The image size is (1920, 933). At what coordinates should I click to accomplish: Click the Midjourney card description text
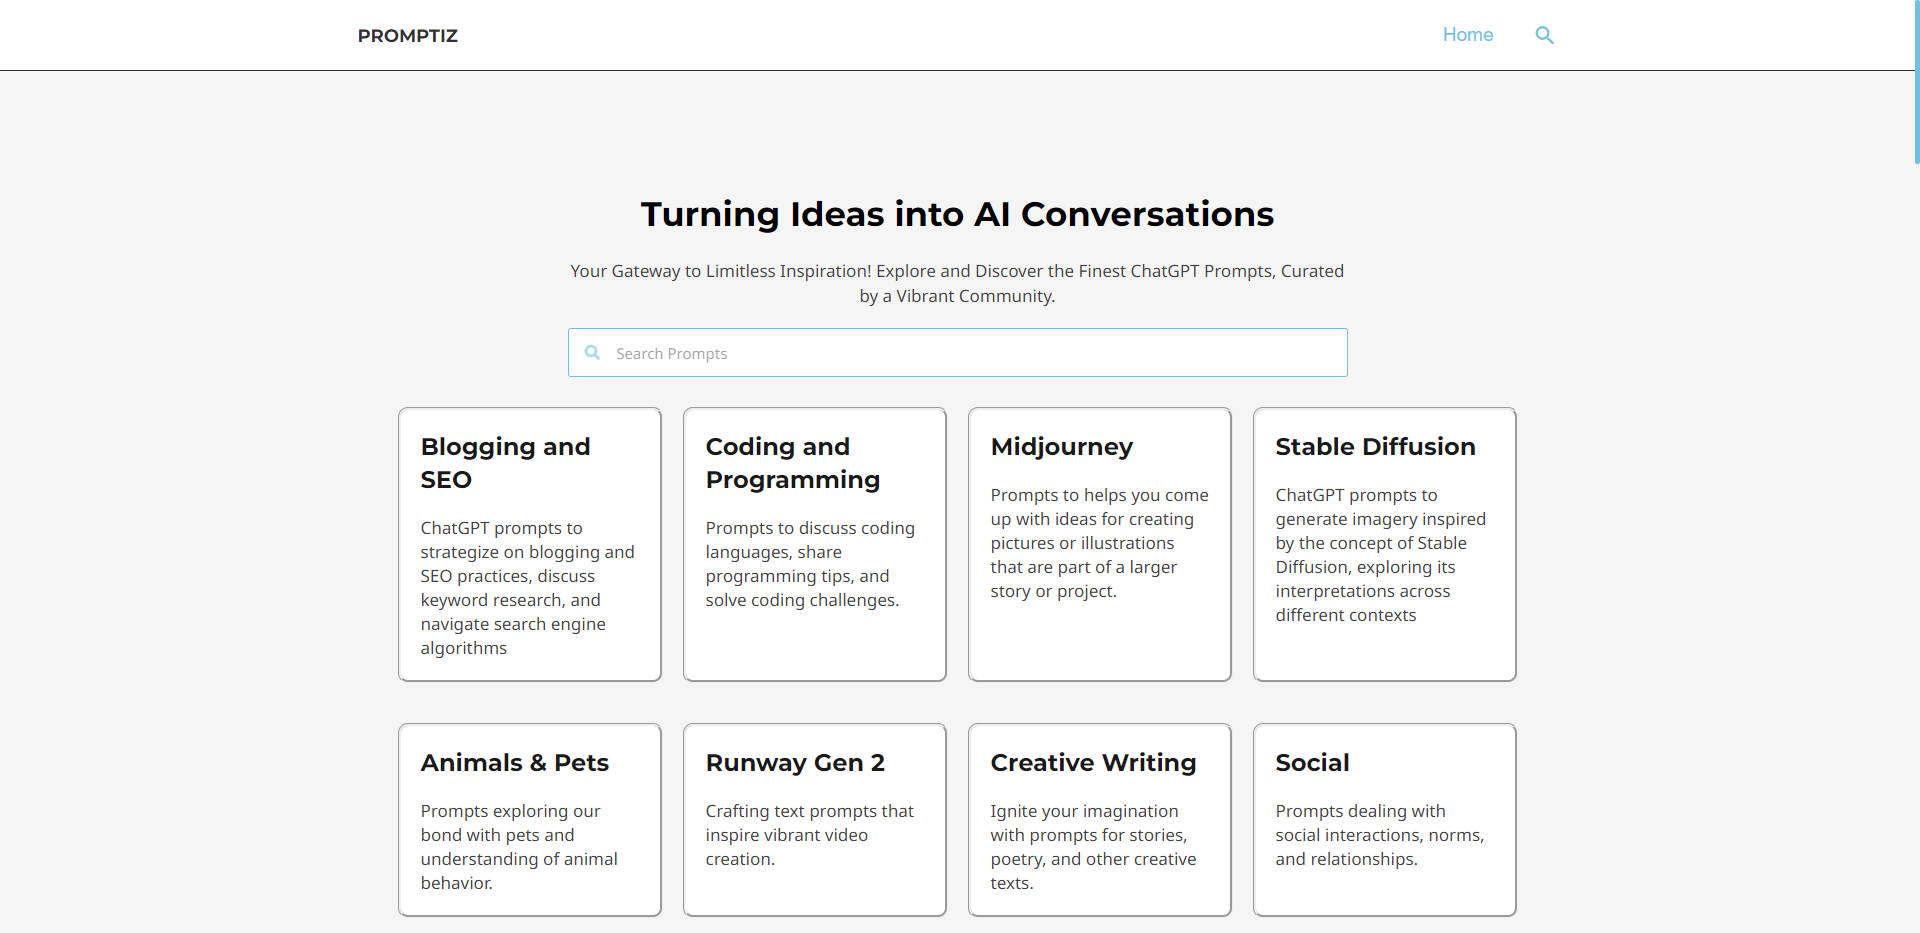point(1099,543)
